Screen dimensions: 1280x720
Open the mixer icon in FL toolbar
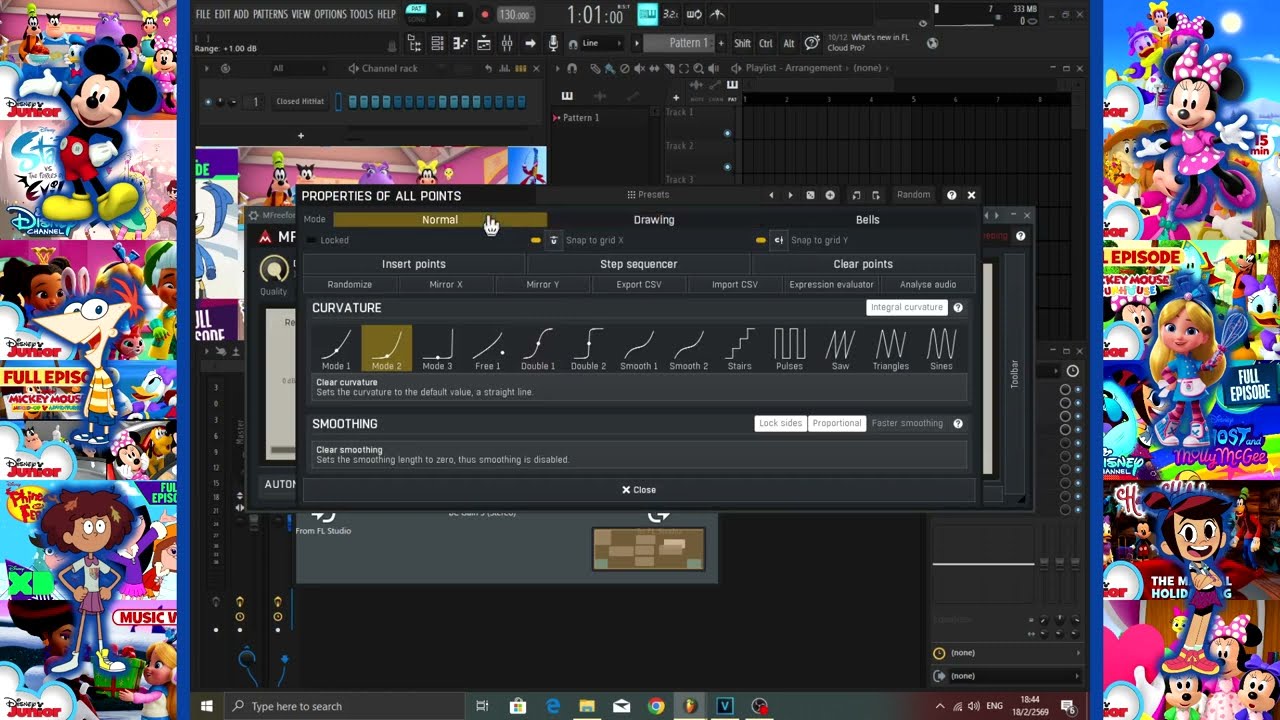tap(507, 43)
